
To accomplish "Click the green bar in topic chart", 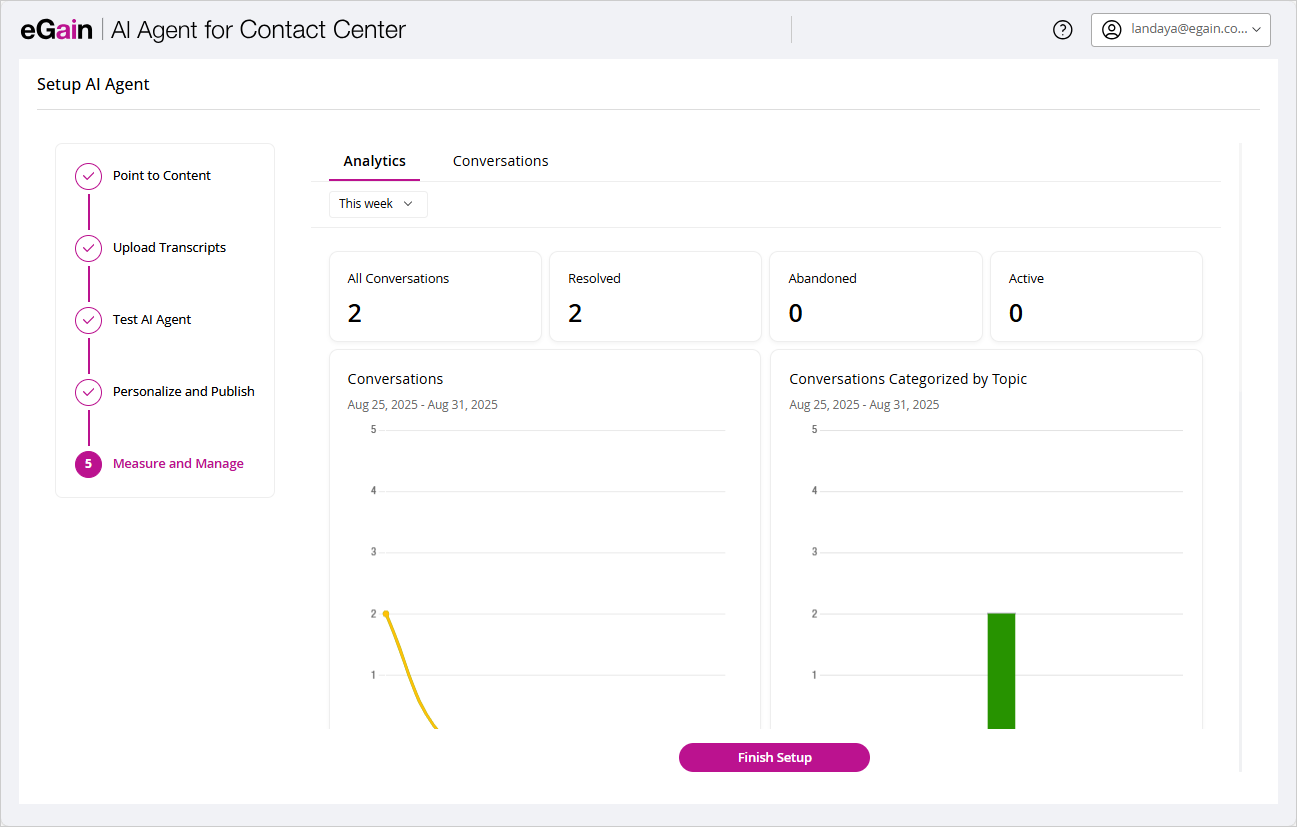I will pyautogui.click(x=1001, y=670).
